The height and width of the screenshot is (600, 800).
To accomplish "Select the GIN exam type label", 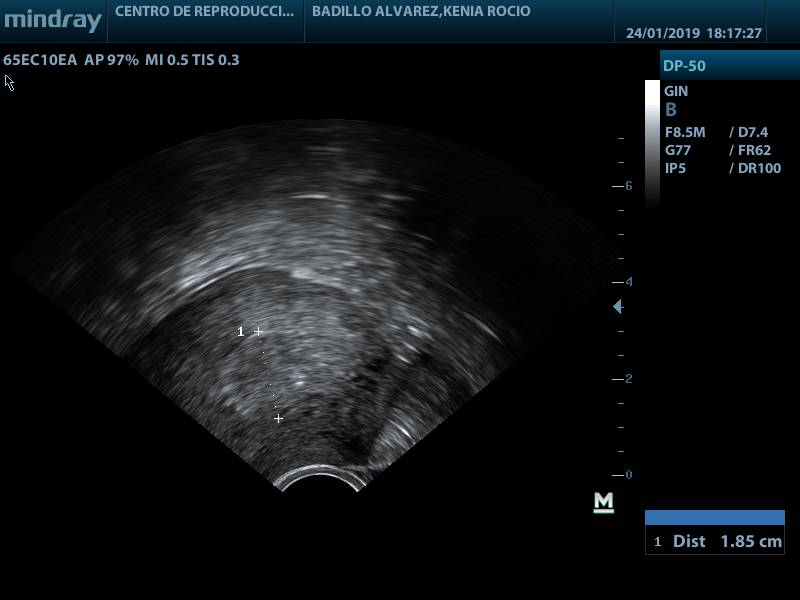I will pos(676,91).
